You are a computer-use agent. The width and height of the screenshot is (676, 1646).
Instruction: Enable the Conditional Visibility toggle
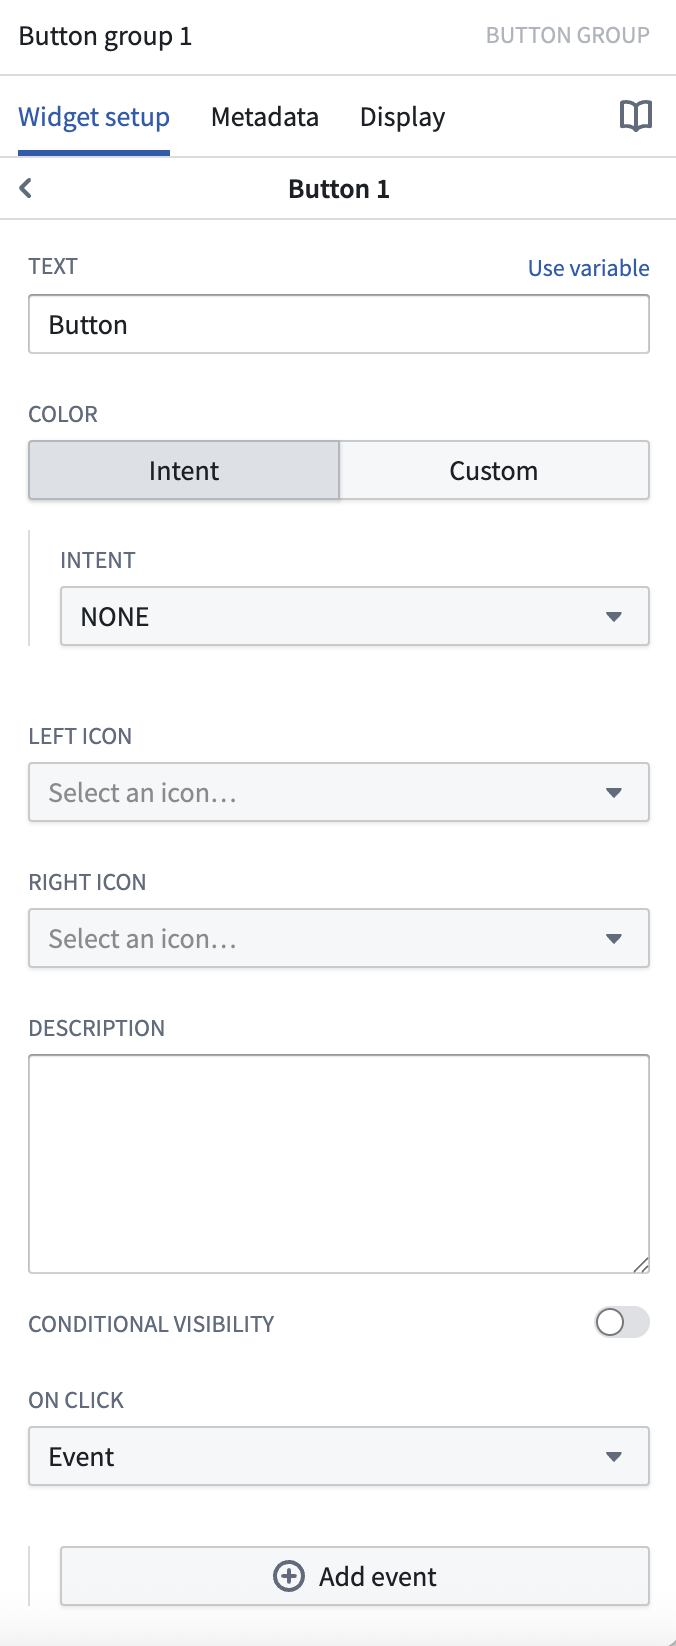[622, 1323]
